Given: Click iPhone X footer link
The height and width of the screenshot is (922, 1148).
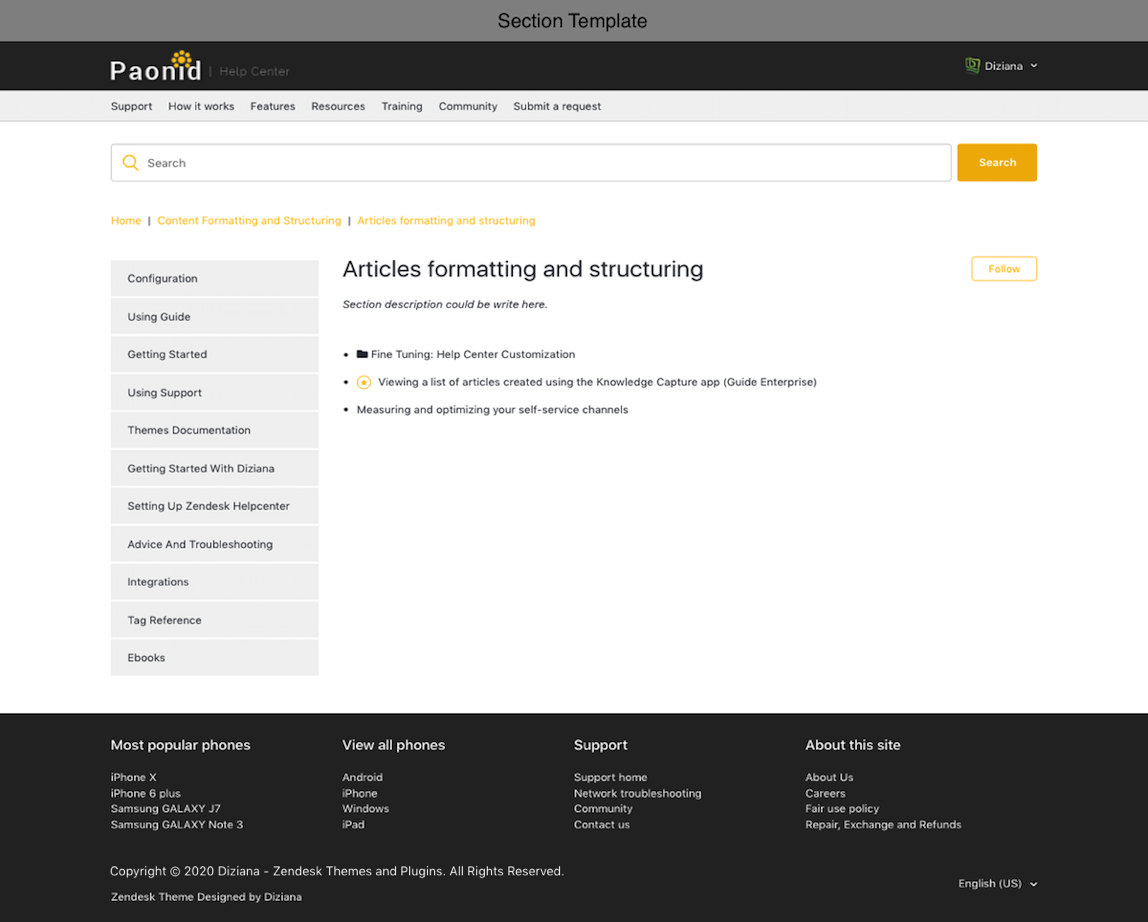Looking at the screenshot, I should tap(133, 777).
